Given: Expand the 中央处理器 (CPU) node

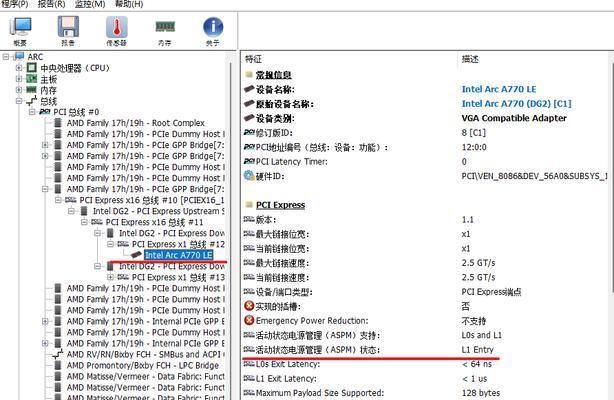Looking at the screenshot, I should coord(19,68).
